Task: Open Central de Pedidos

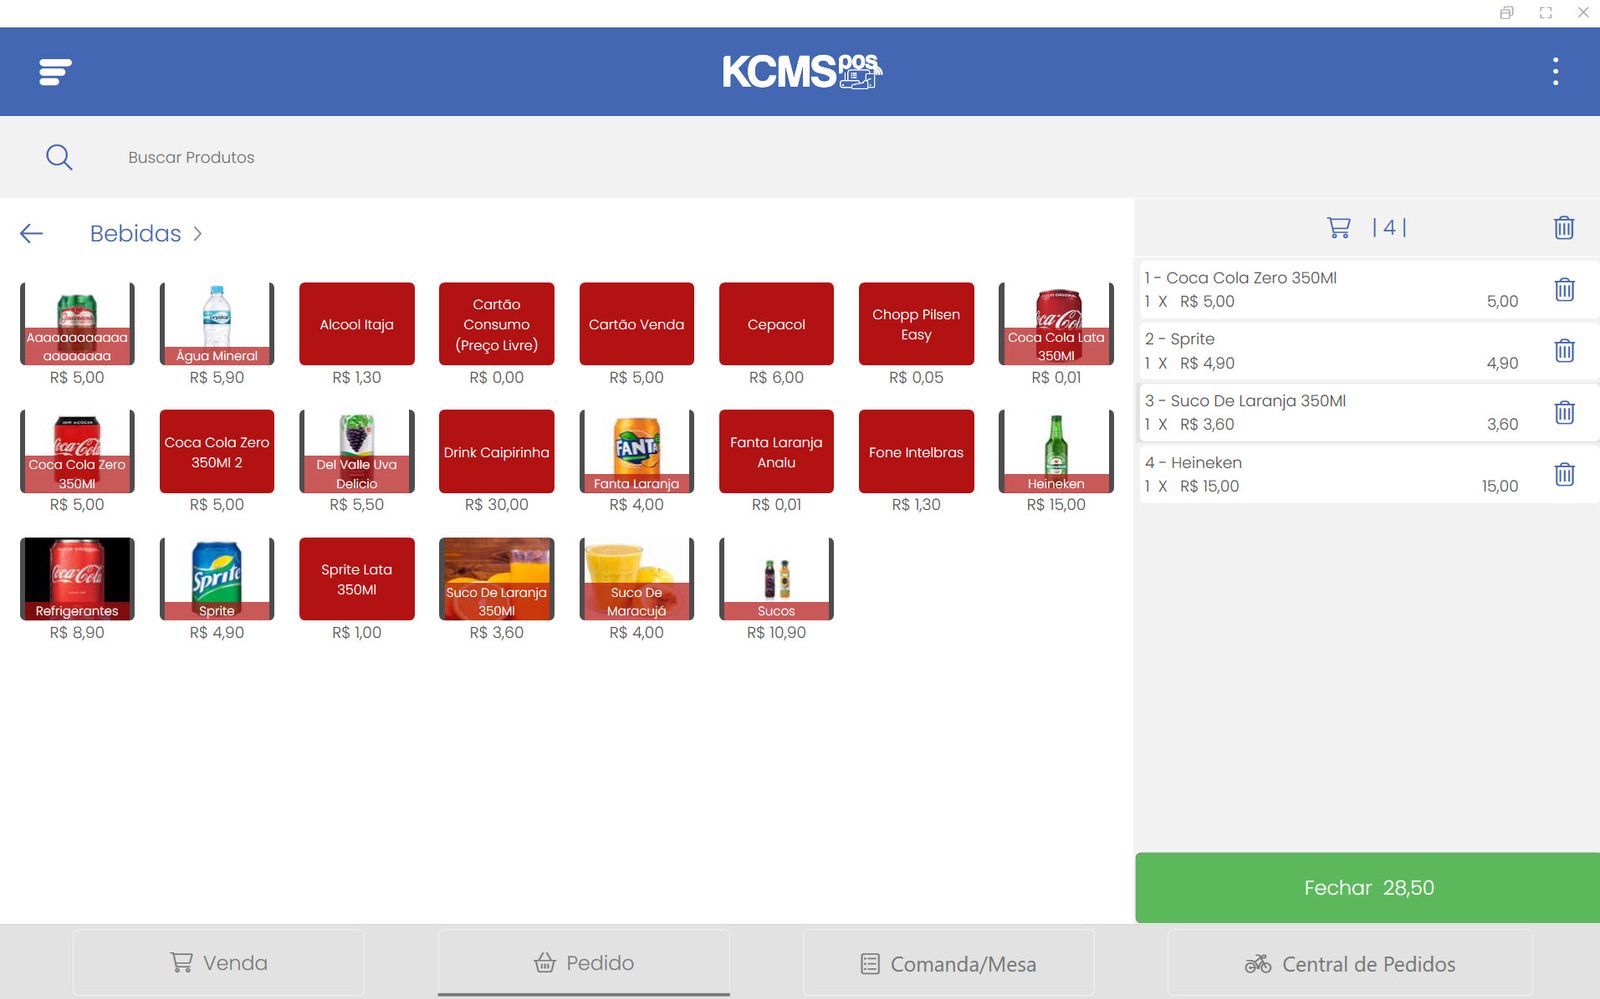Action: 1355,962
